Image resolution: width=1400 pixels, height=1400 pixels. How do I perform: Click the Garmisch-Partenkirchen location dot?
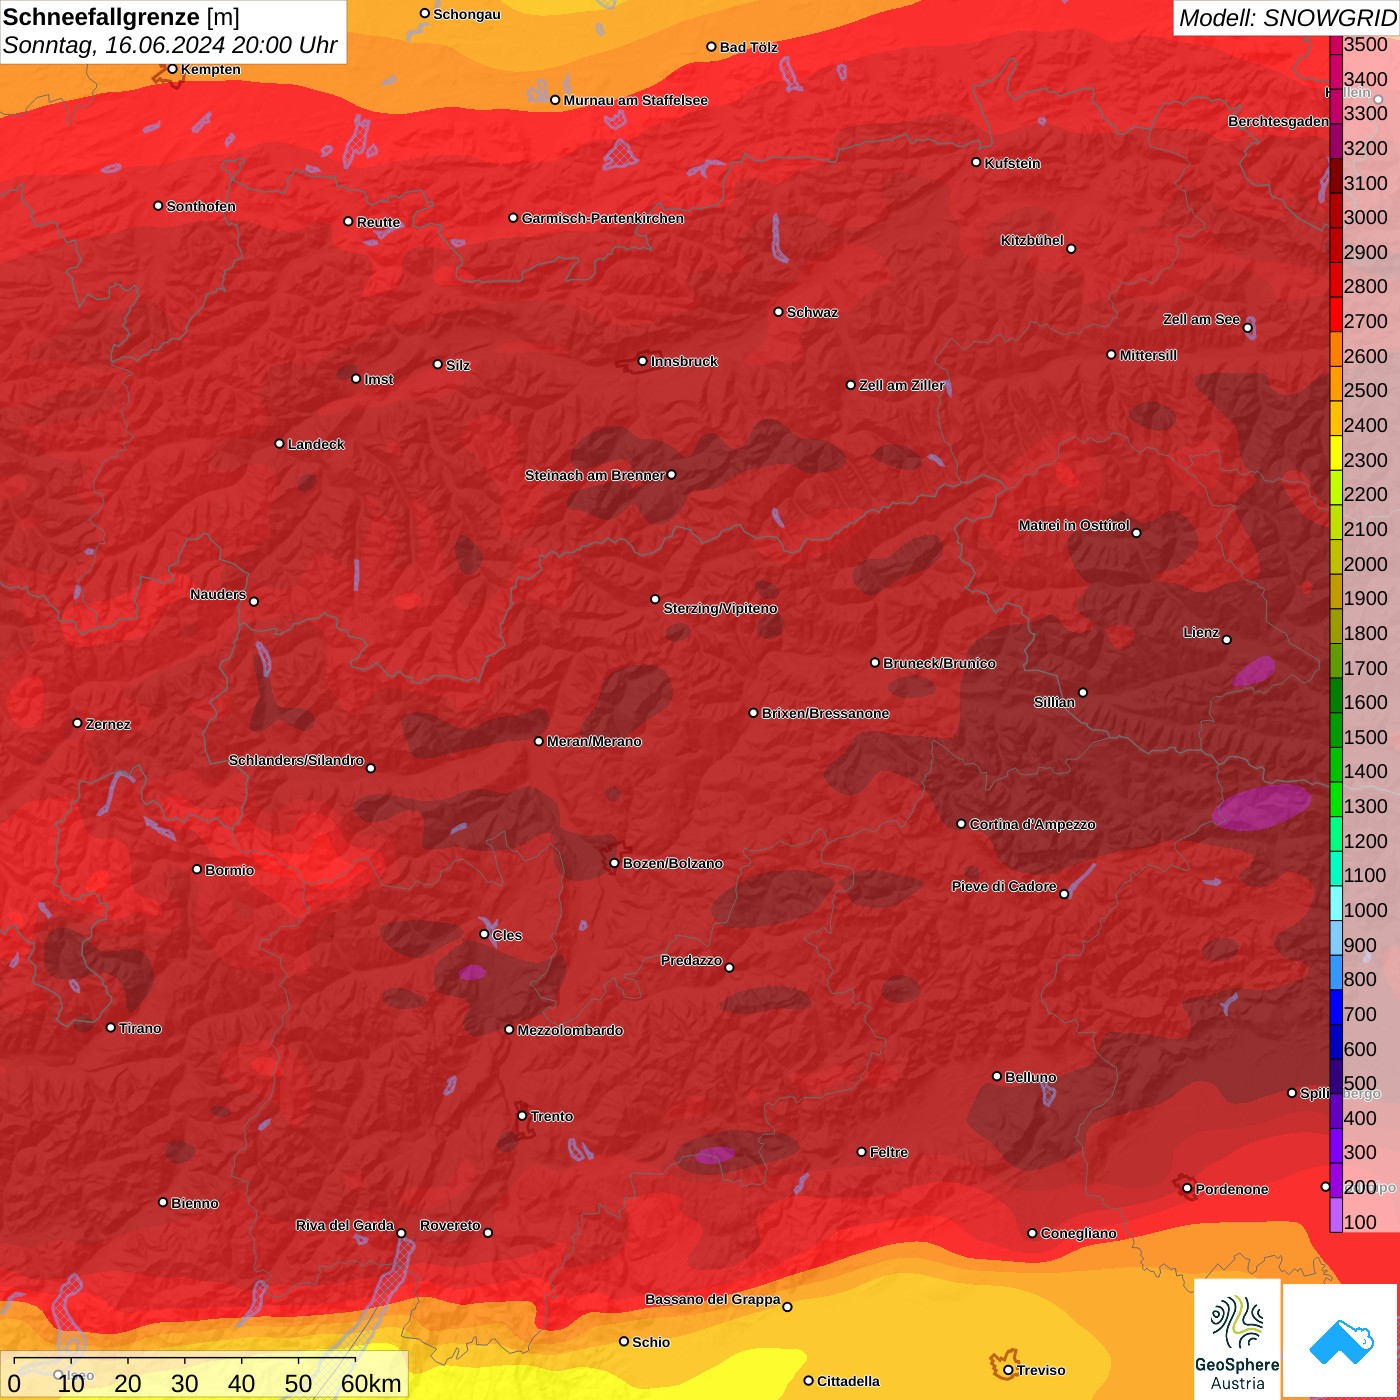(513, 218)
